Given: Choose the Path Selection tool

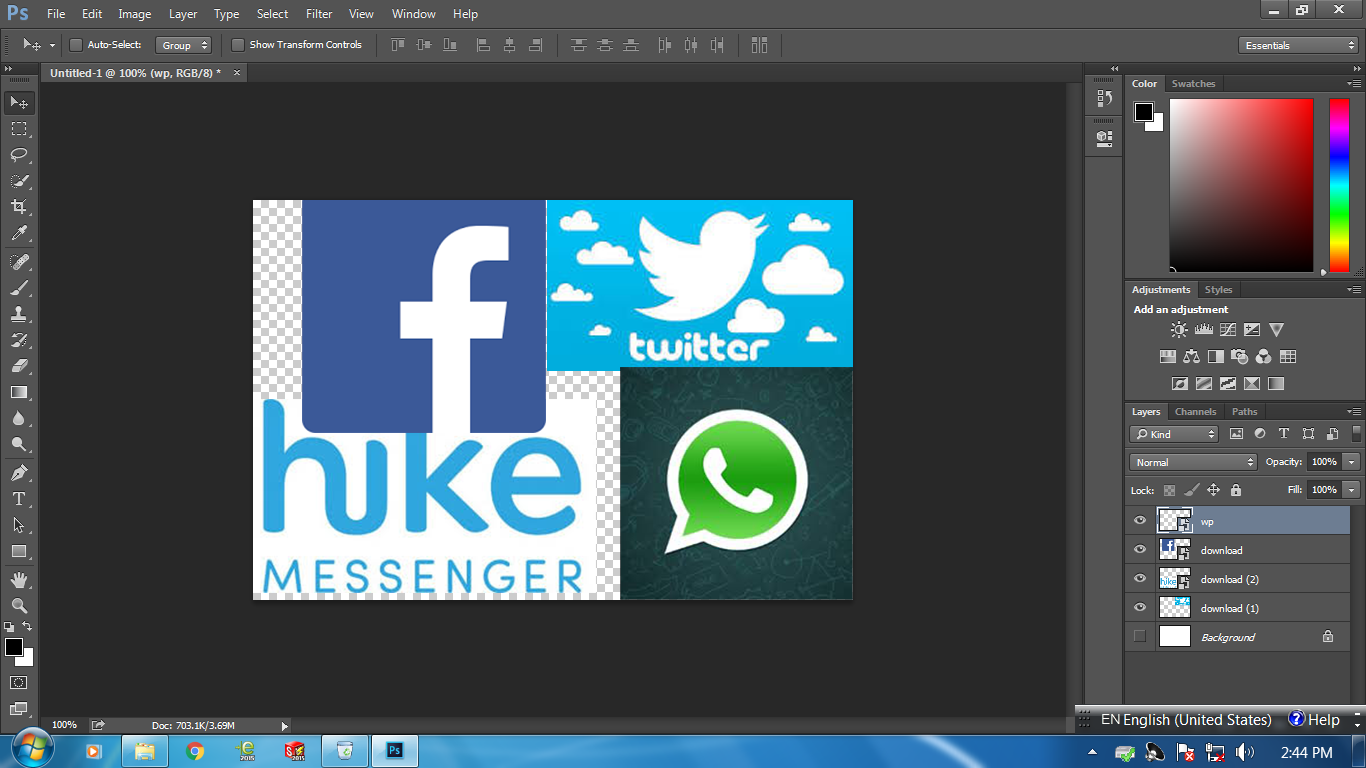Looking at the screenshot, I should coord(19,525).
